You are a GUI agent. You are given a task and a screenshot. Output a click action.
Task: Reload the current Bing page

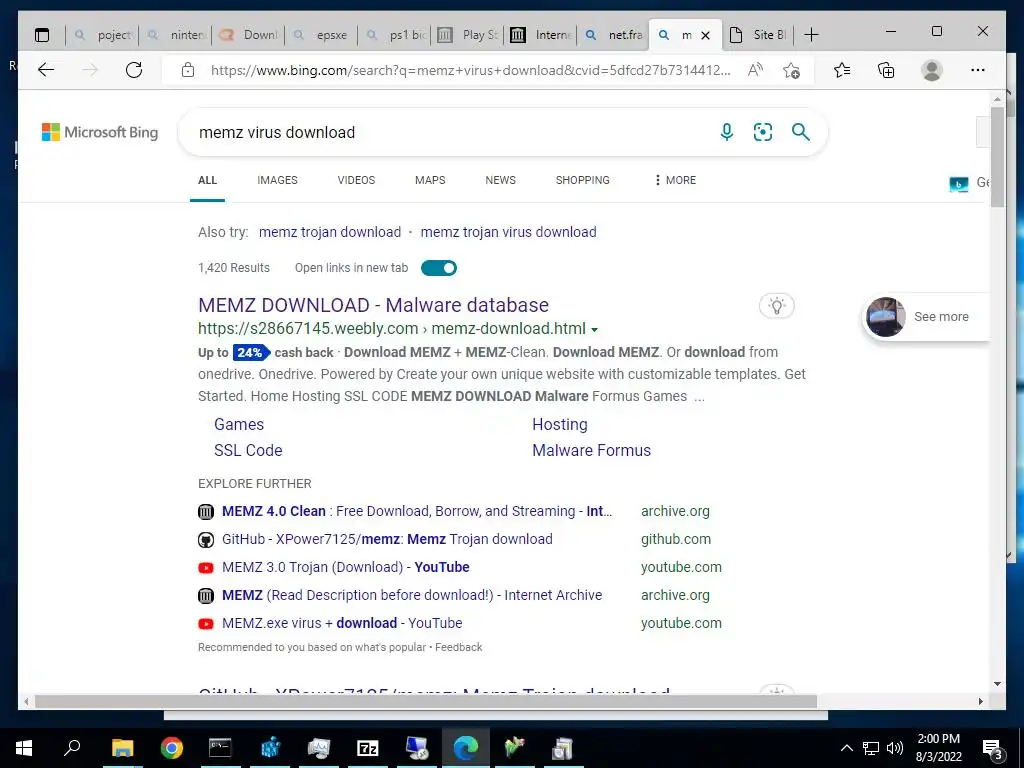[x=134, y=70]
